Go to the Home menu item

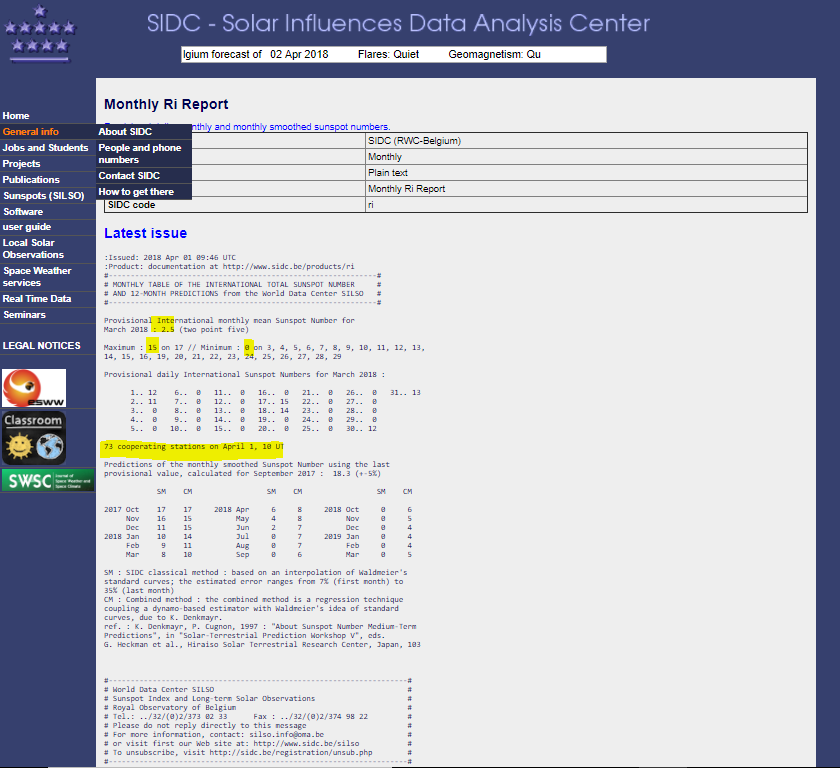click(16, 116)
